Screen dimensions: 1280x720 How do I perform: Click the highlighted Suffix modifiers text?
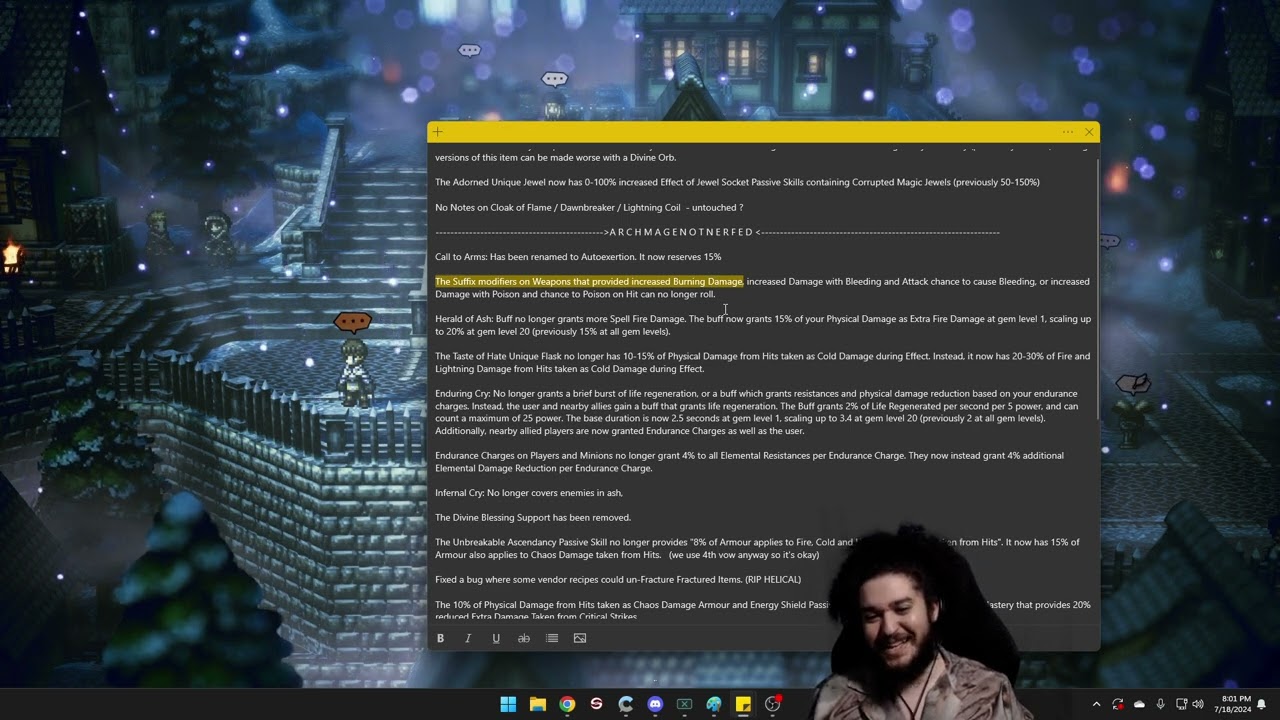click(588, 282)
